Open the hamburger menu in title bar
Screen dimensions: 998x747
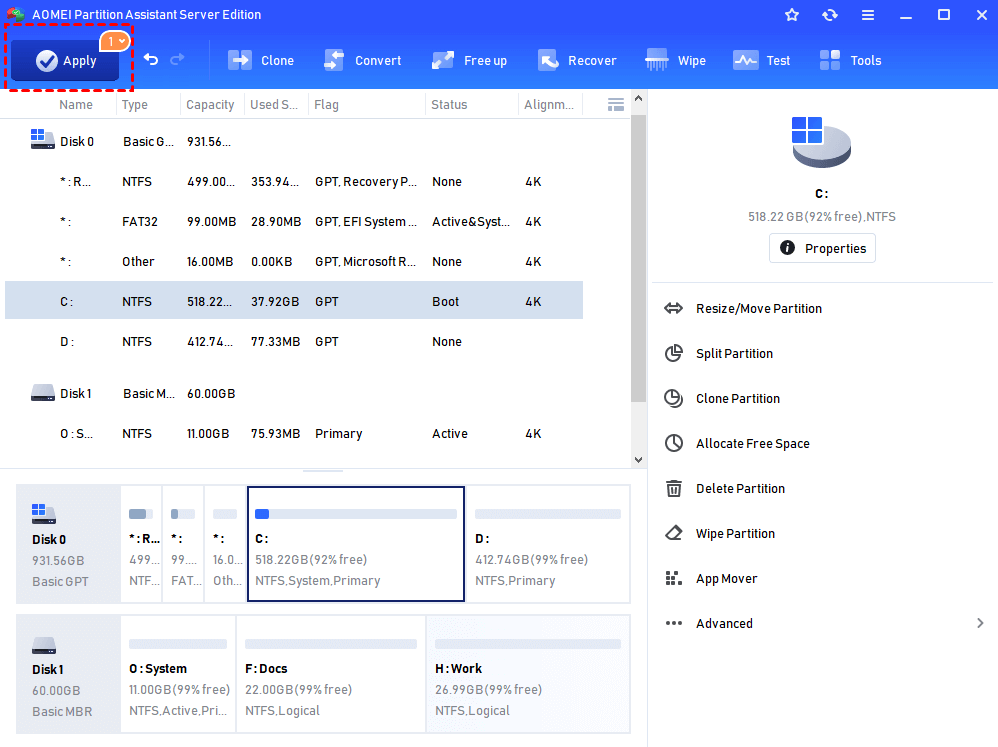(x=868, y=15)
